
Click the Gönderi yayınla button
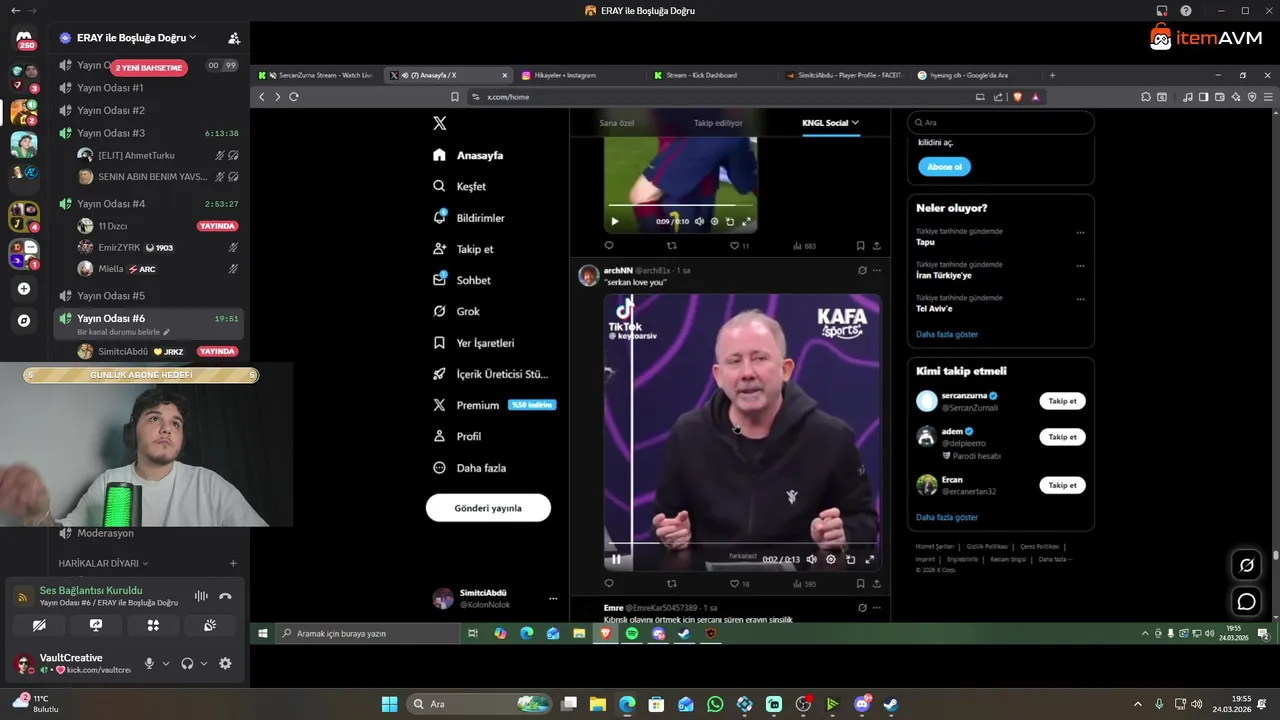click(x=488, y=508)
